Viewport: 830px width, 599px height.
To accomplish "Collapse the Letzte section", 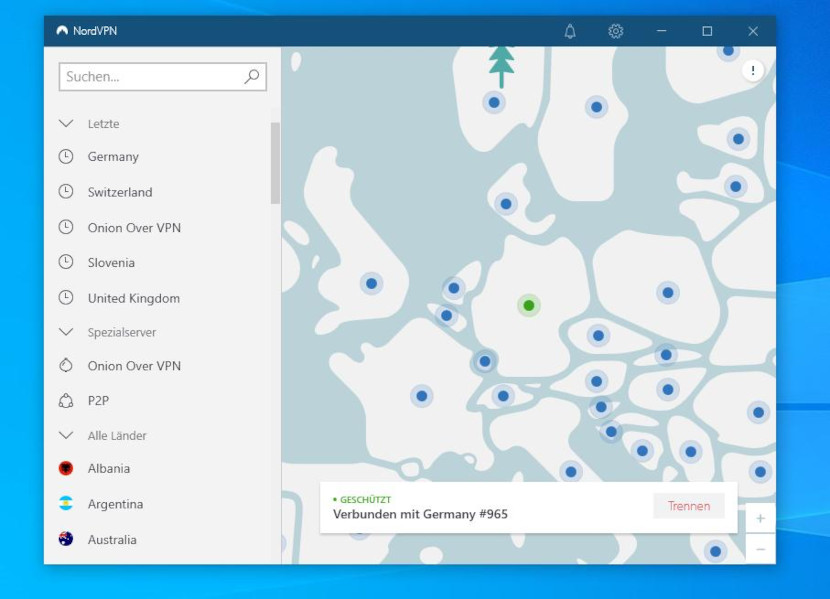I will (x=67, y=124).
